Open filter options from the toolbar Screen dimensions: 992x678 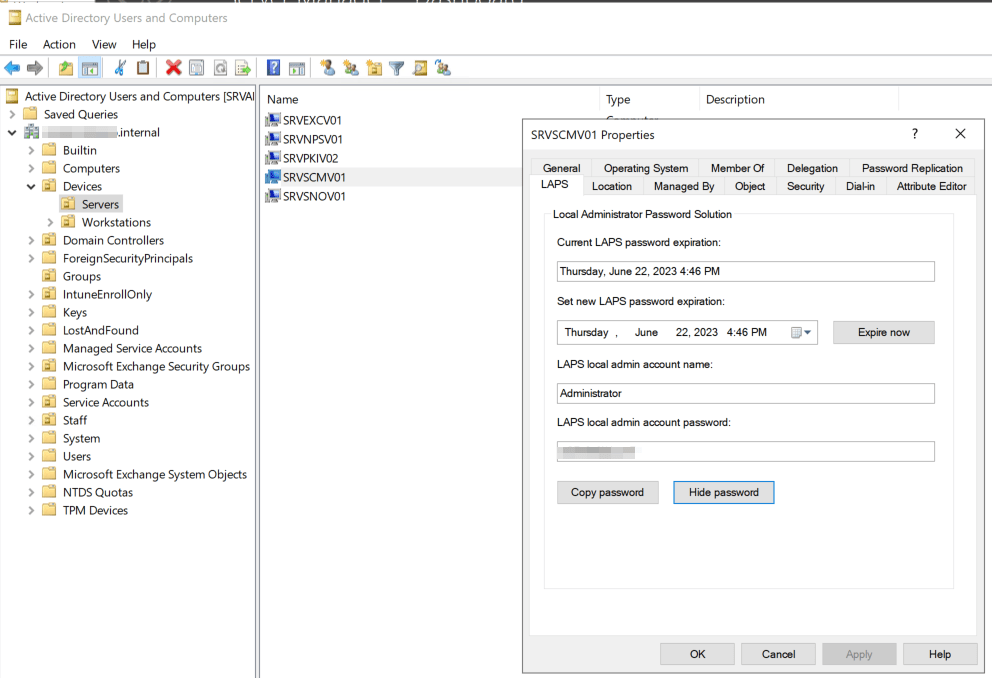[x=397, y=68]
